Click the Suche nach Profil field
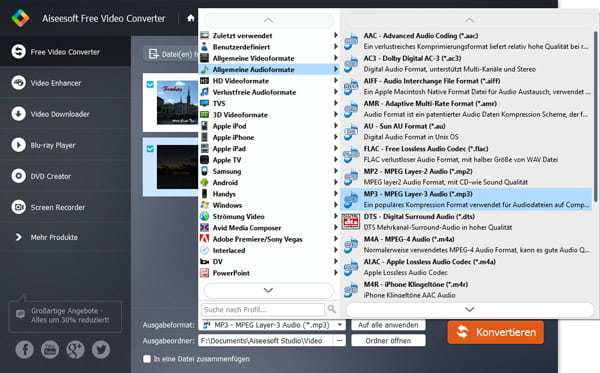The height and width of the screenshot is (373, 600). coord(263,309)
